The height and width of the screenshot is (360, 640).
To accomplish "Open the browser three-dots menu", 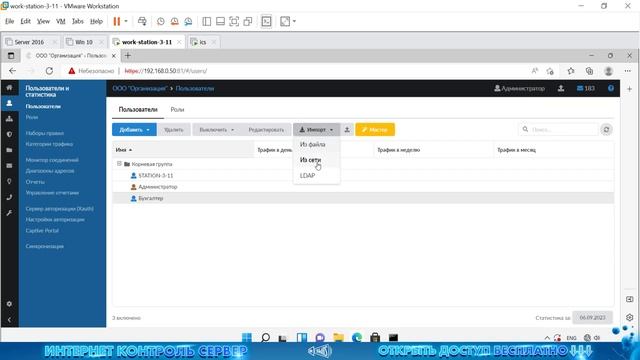I will pyautogui.click(x=628, y=71).
